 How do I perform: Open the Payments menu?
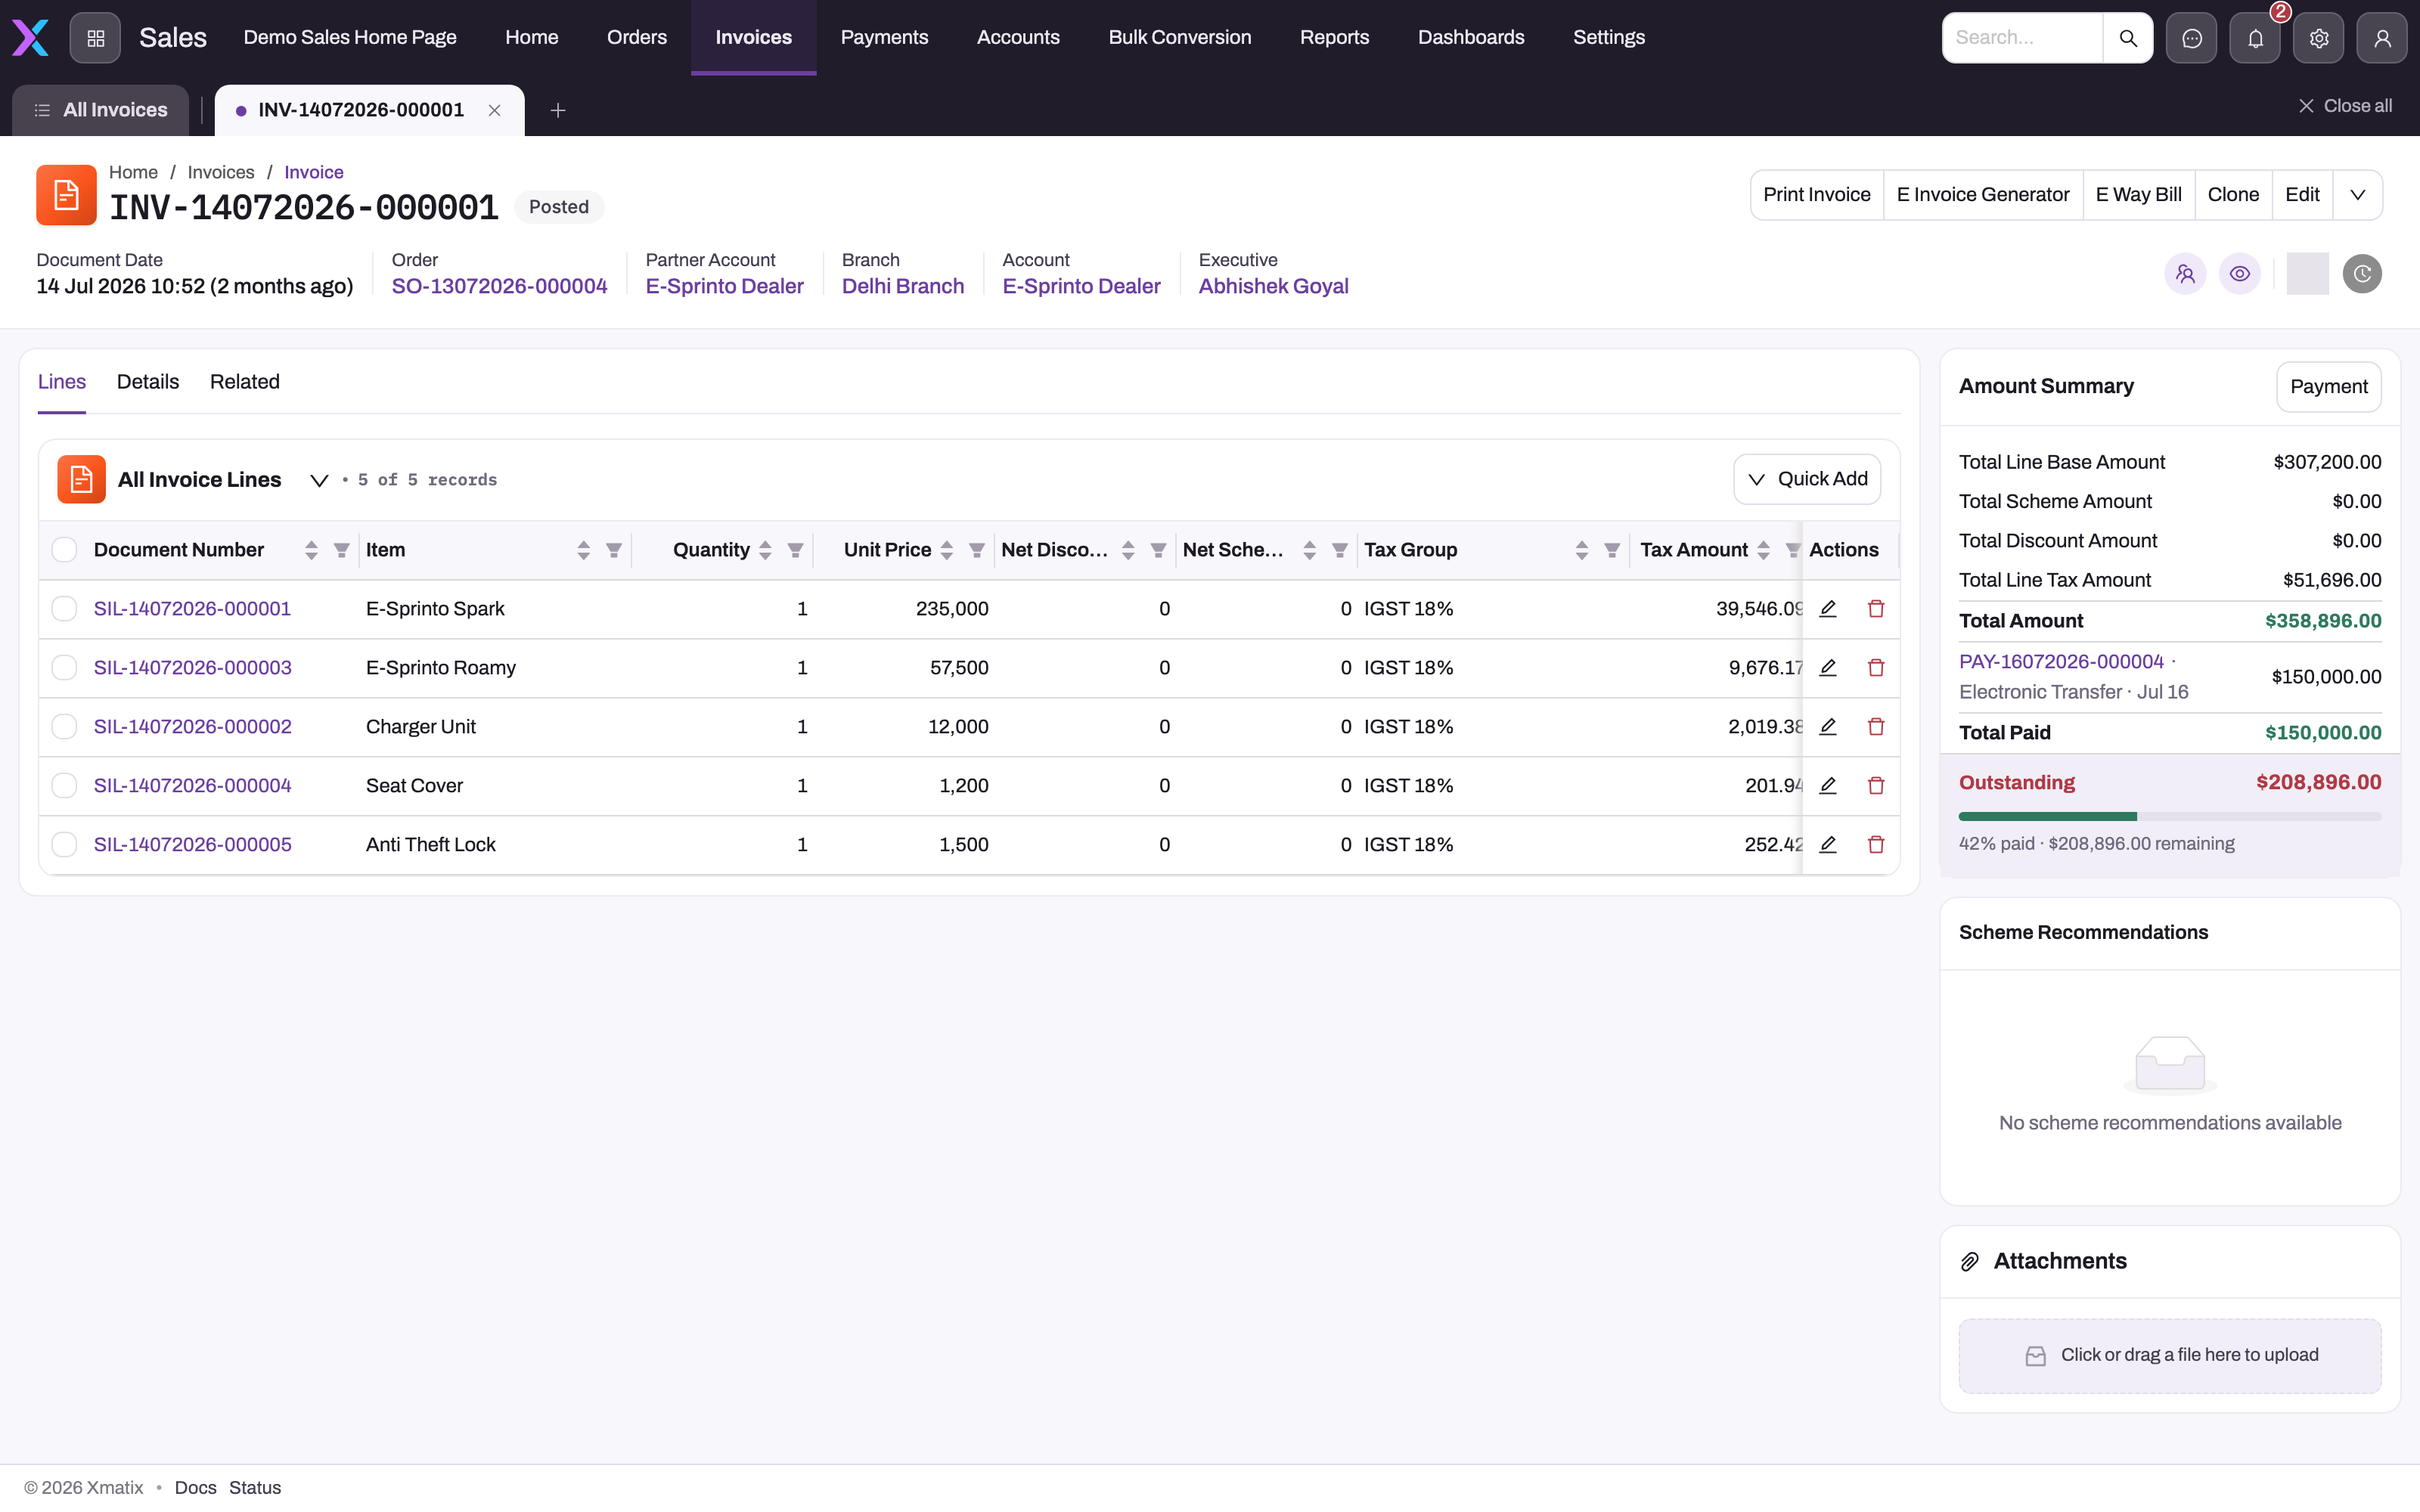coord(884,37)
